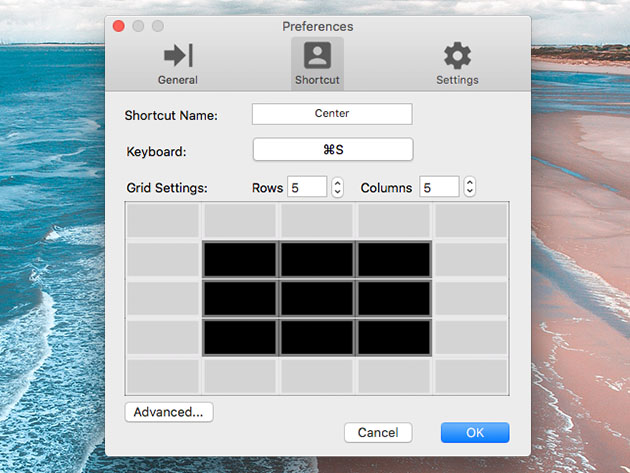Image resolution: width=630 pixels, height=473 pixels.
Task: Open the General preferences tab
Action: point(177,63)
